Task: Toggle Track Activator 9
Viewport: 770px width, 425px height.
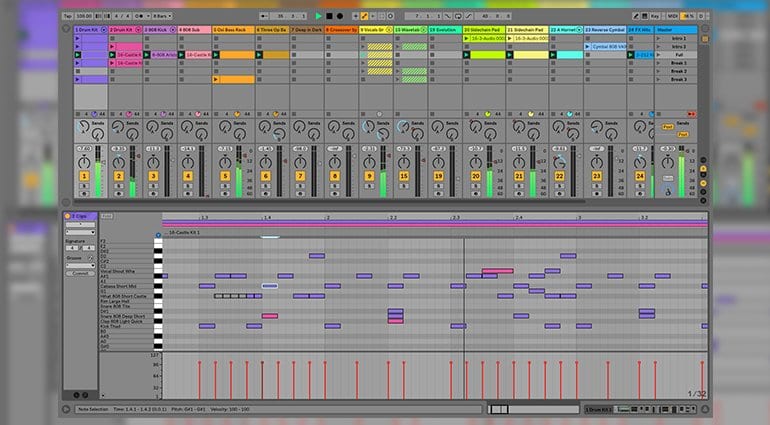Action: [369, 176]
